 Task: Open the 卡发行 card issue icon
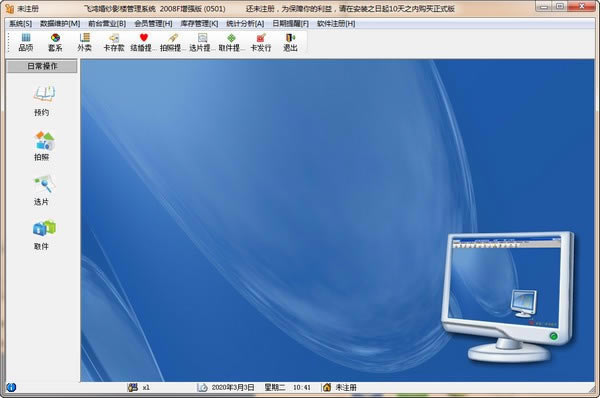pos(261,42)
